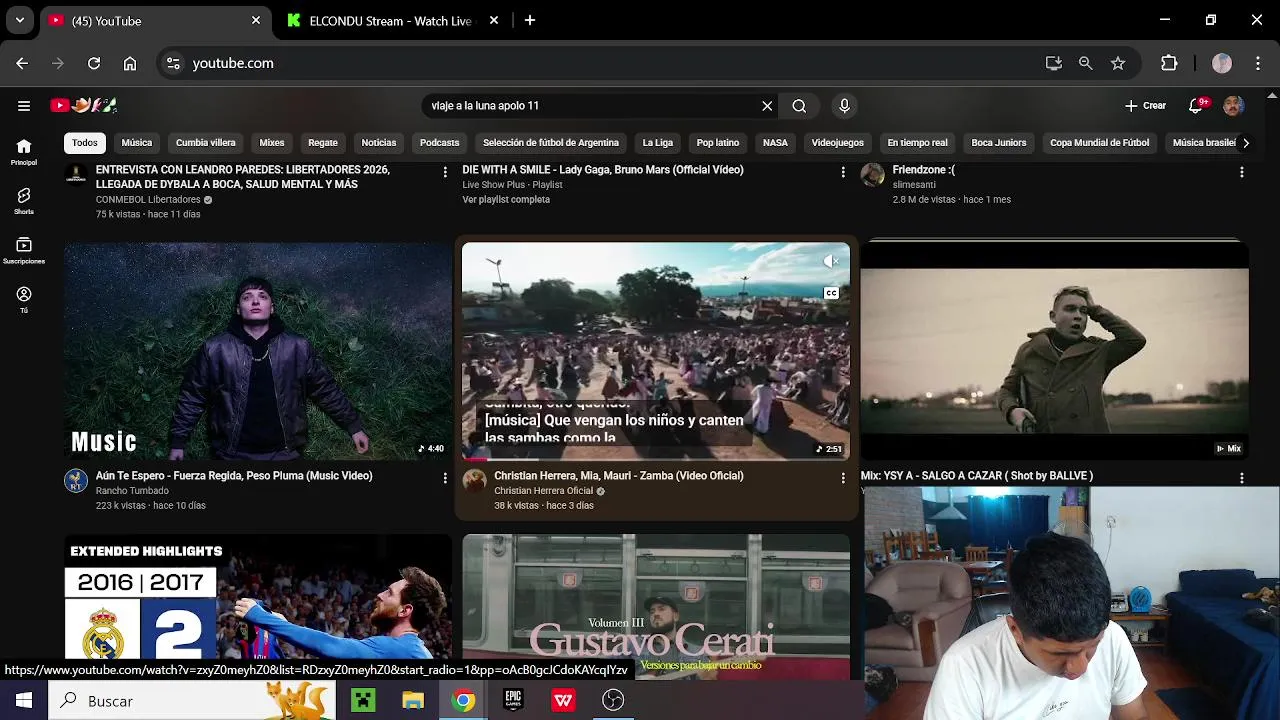Click the Aún Te Espero video title

[234, 476]
